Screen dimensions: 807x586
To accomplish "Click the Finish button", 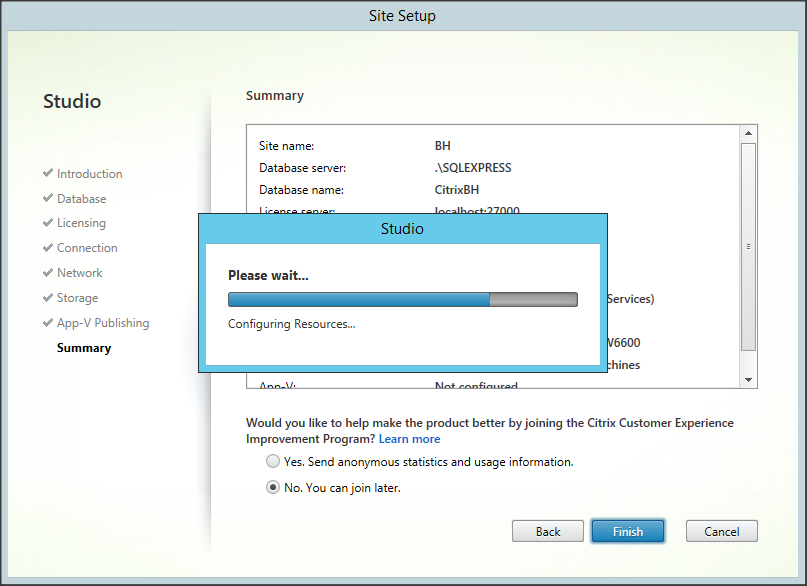I will point(628,531).
